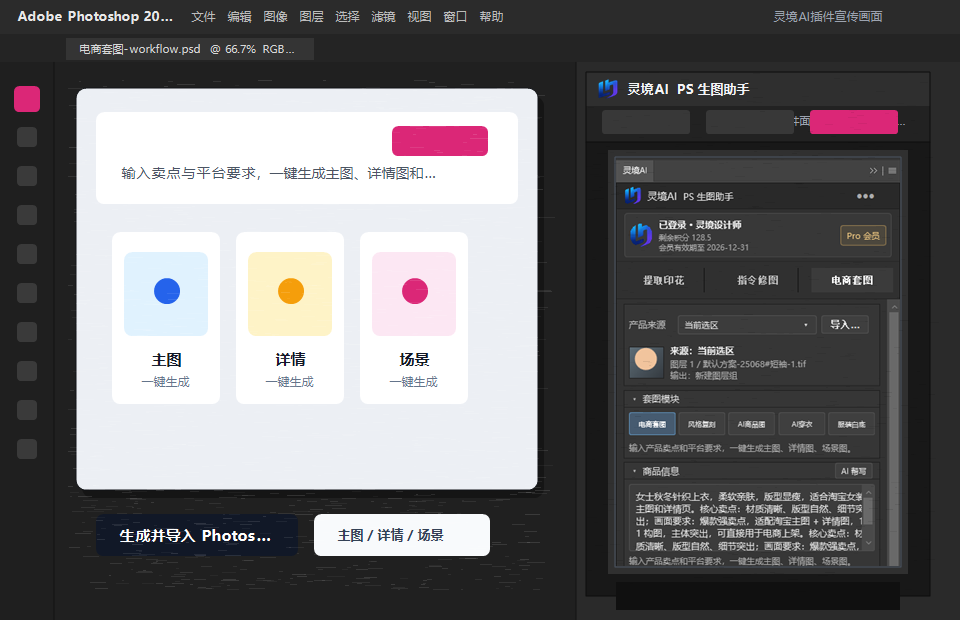Click the AI 帮写 button
Image resolution: width=960 pixels, height=620 pixels.
tap(853, 471)
